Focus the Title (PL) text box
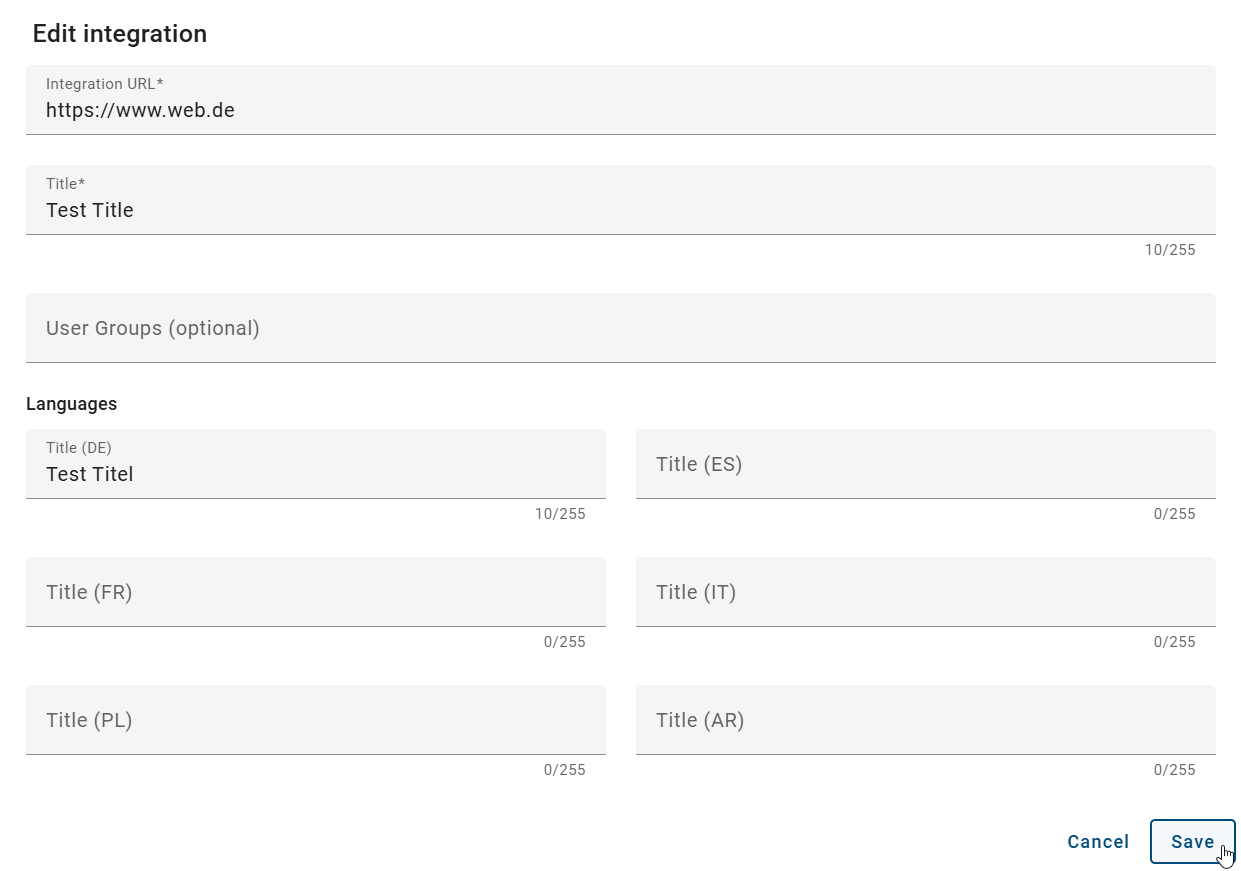The image size is (1241, 871). [x=315, y=720]
